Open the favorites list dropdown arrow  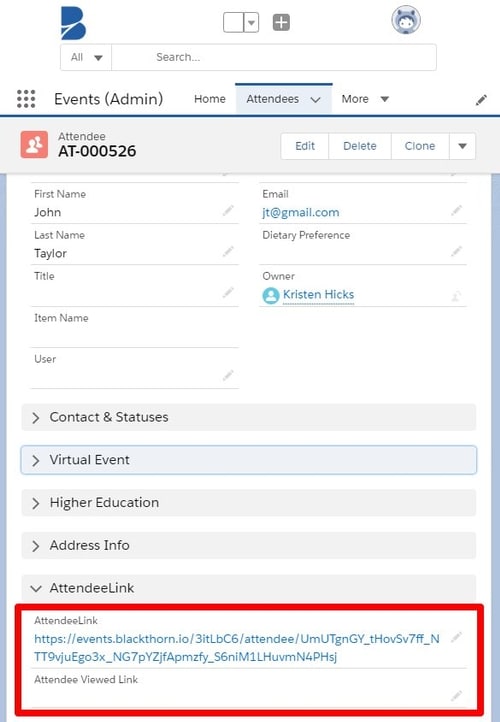point(251,23)
